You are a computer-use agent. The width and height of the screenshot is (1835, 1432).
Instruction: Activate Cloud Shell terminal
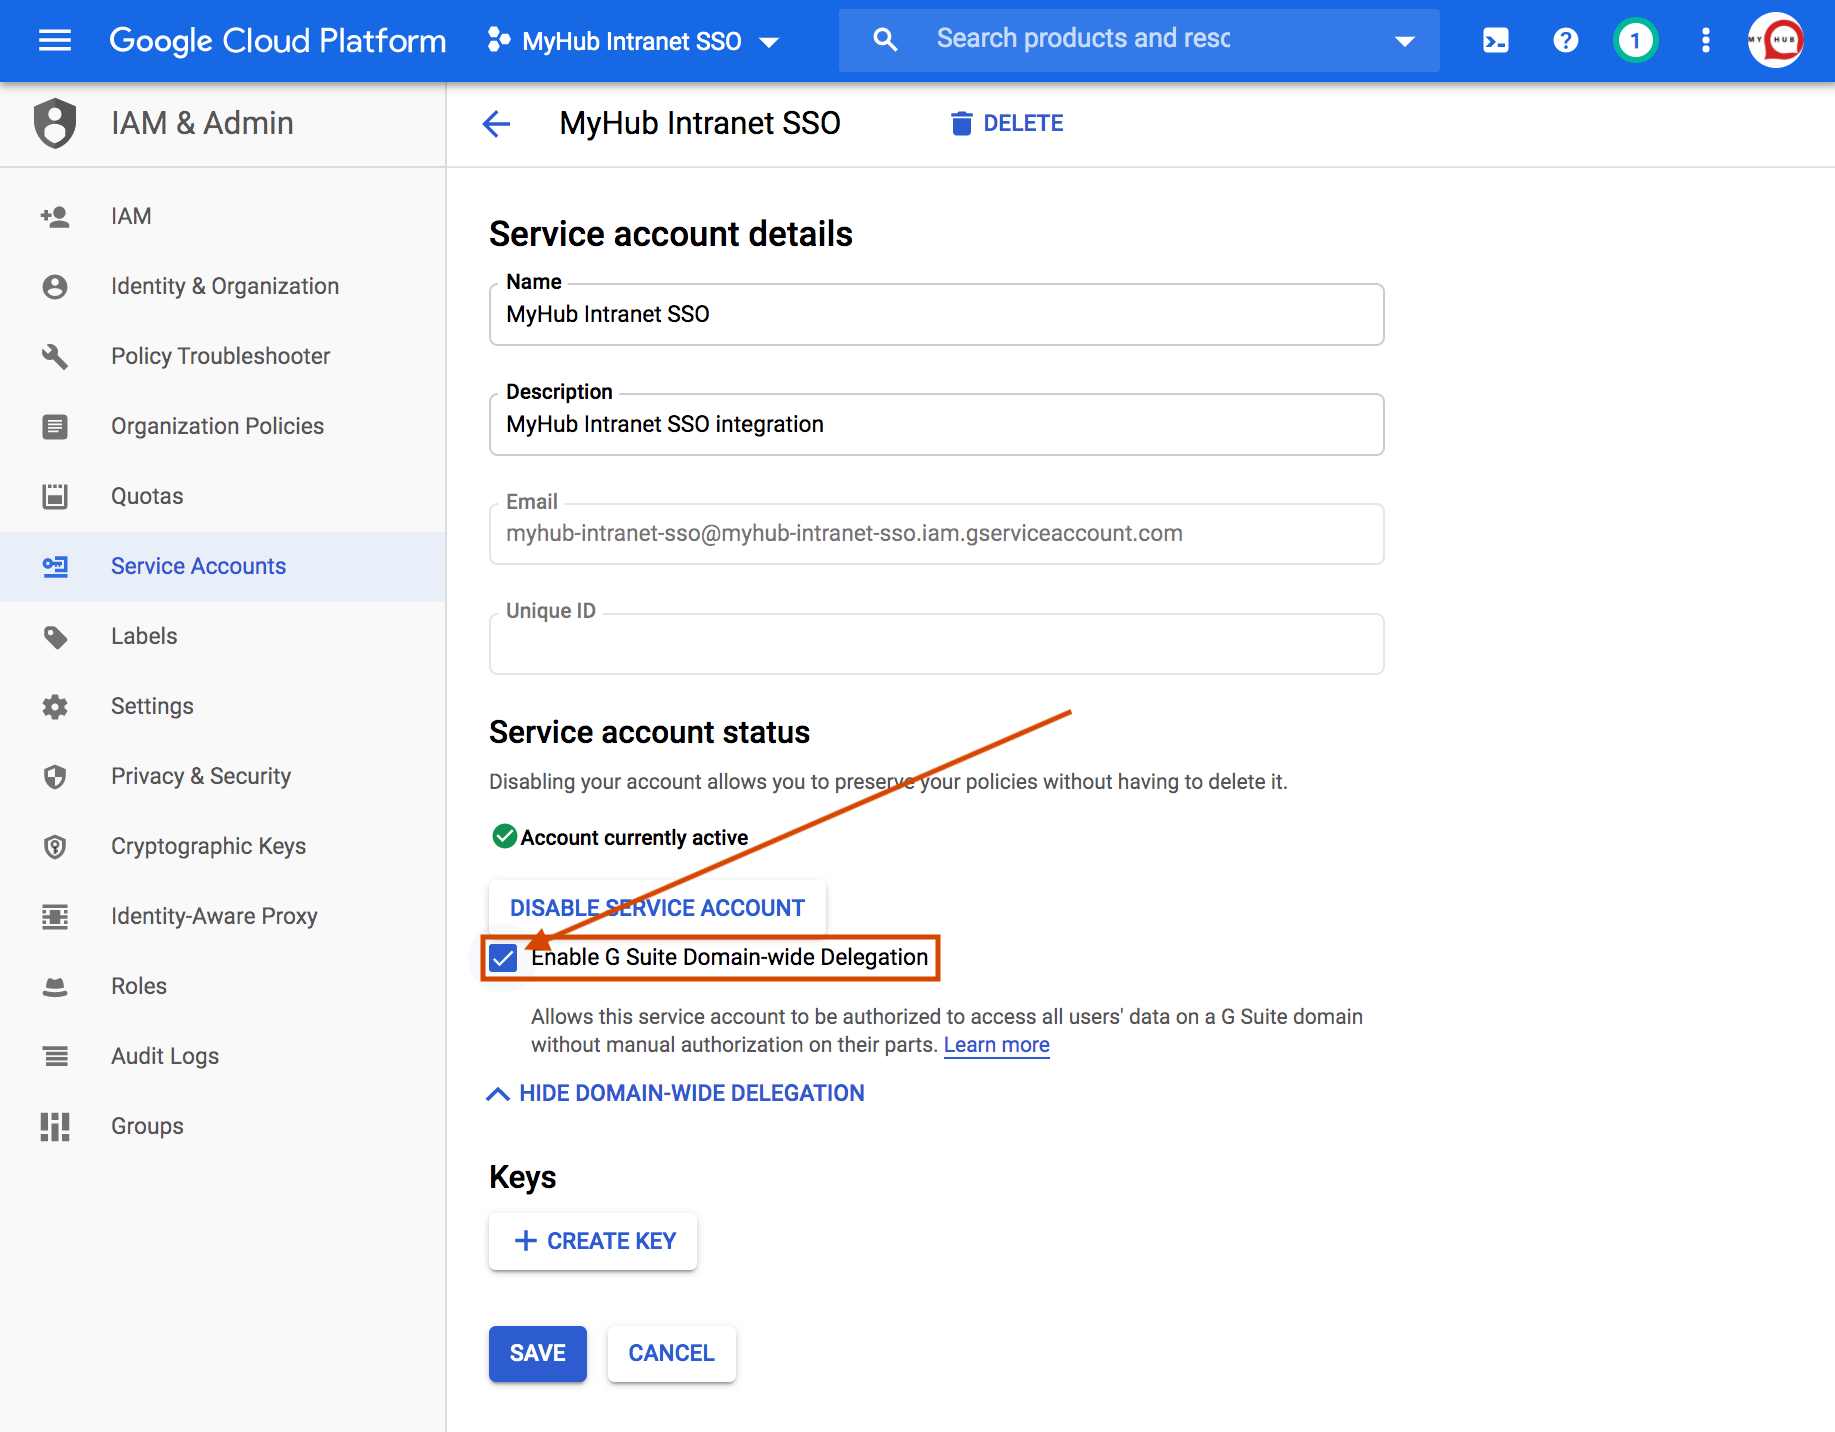(x=1495, y=40)
